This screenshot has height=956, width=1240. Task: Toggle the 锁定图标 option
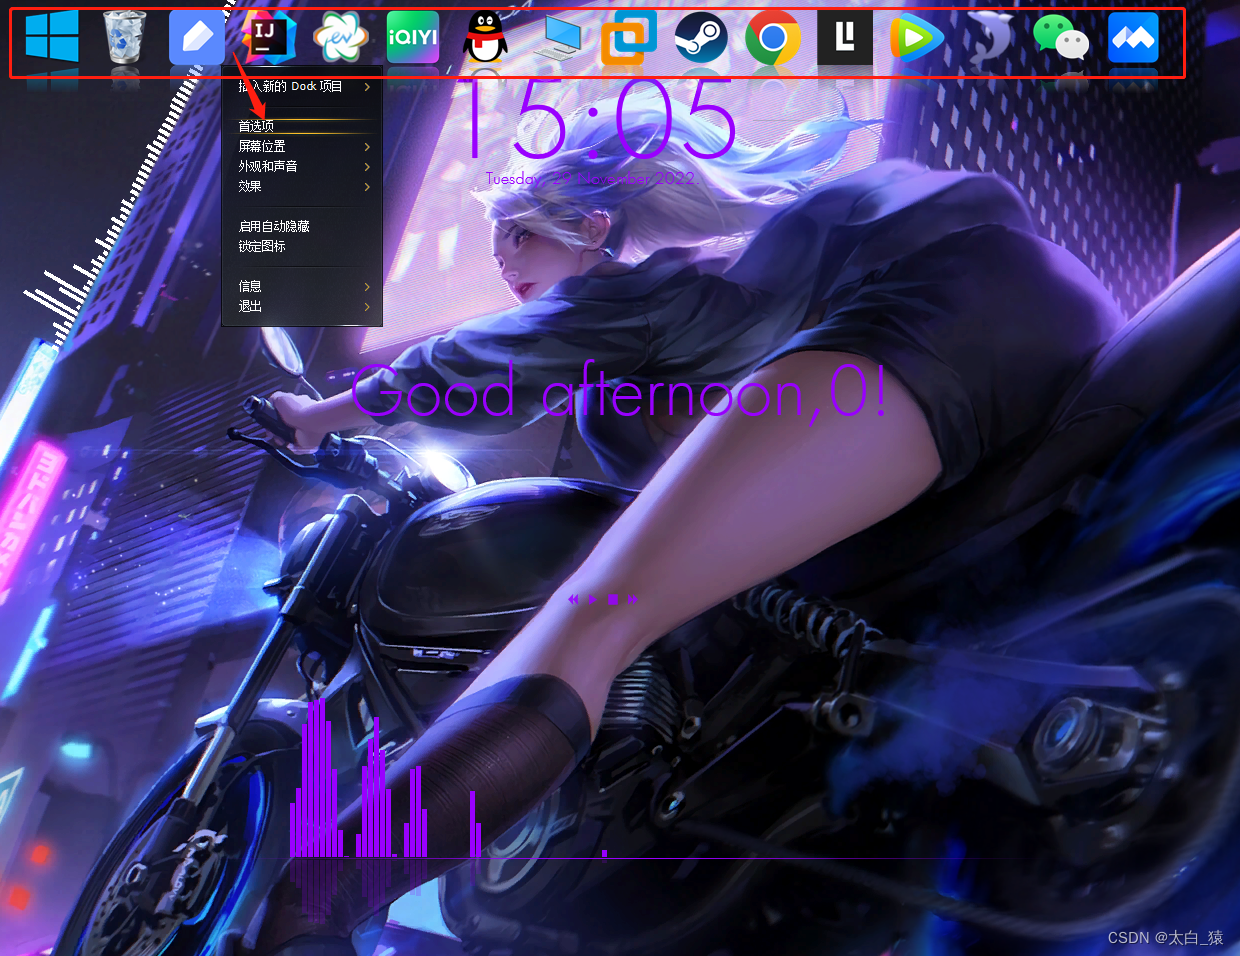pos(302,247)
